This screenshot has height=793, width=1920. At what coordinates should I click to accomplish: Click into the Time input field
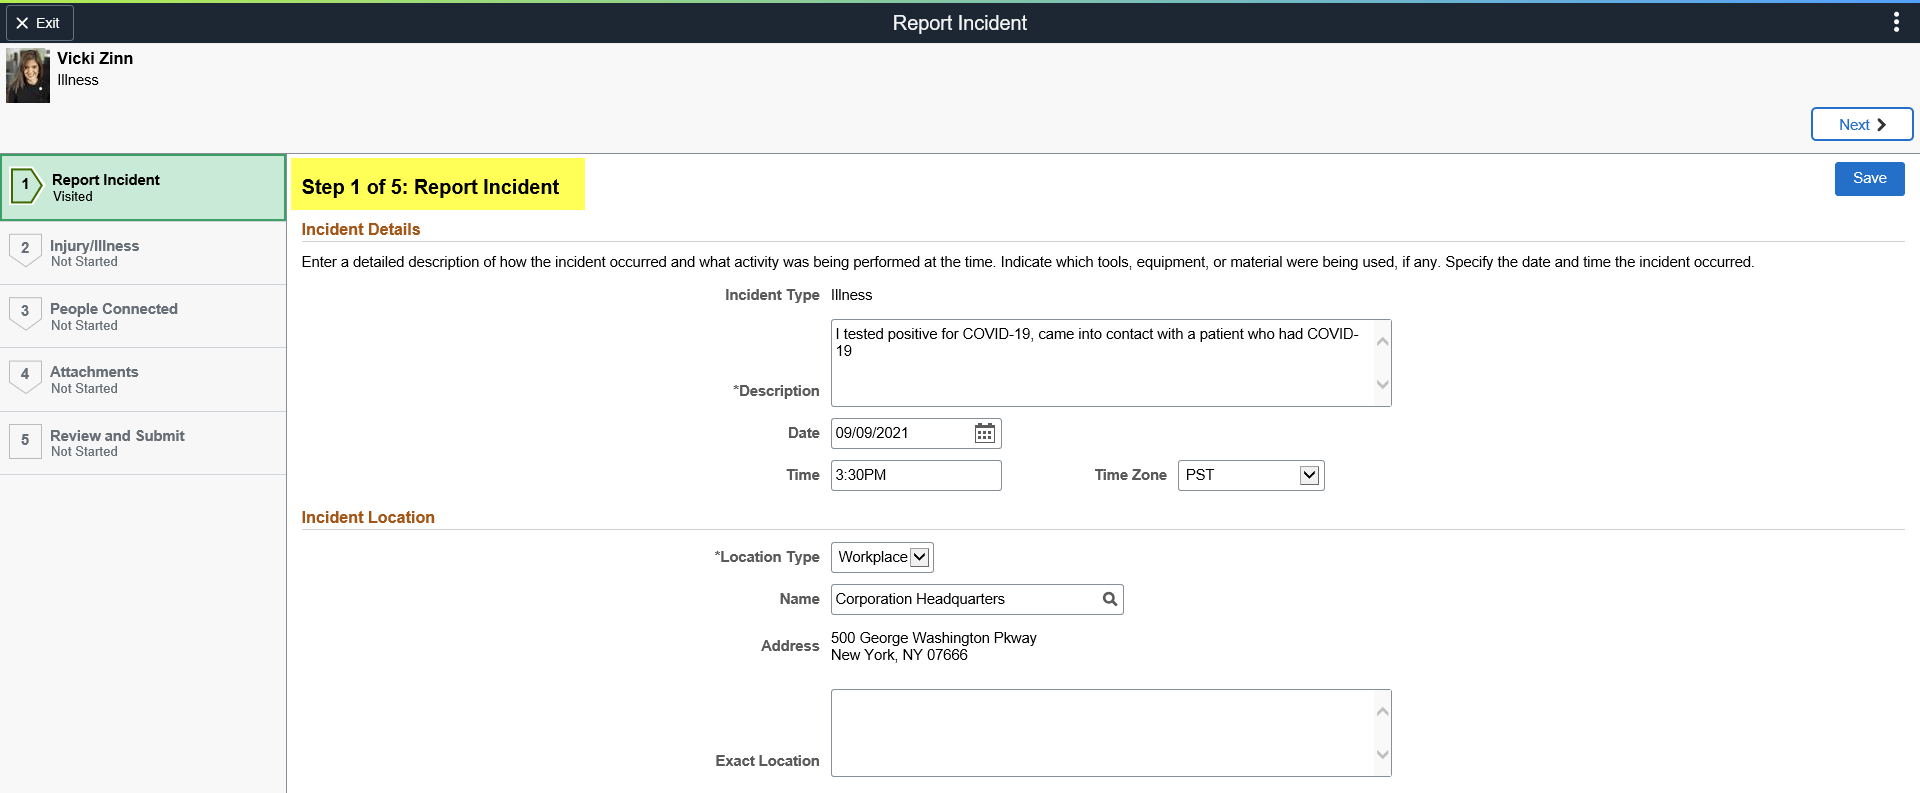coord(915,475)
